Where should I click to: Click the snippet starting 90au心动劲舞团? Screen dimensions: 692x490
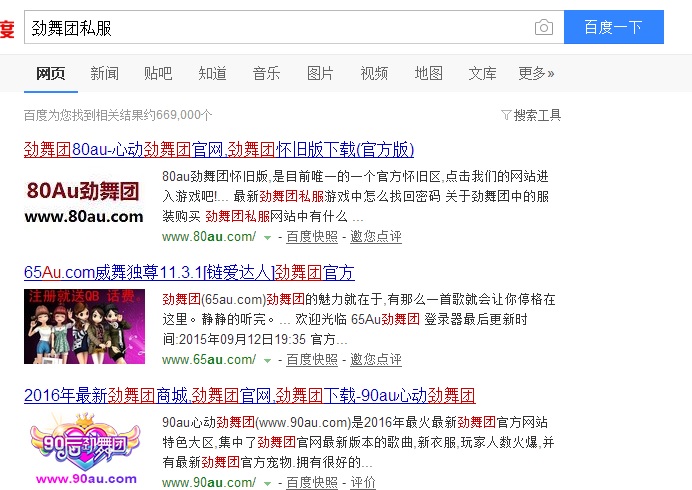point(358,442)
